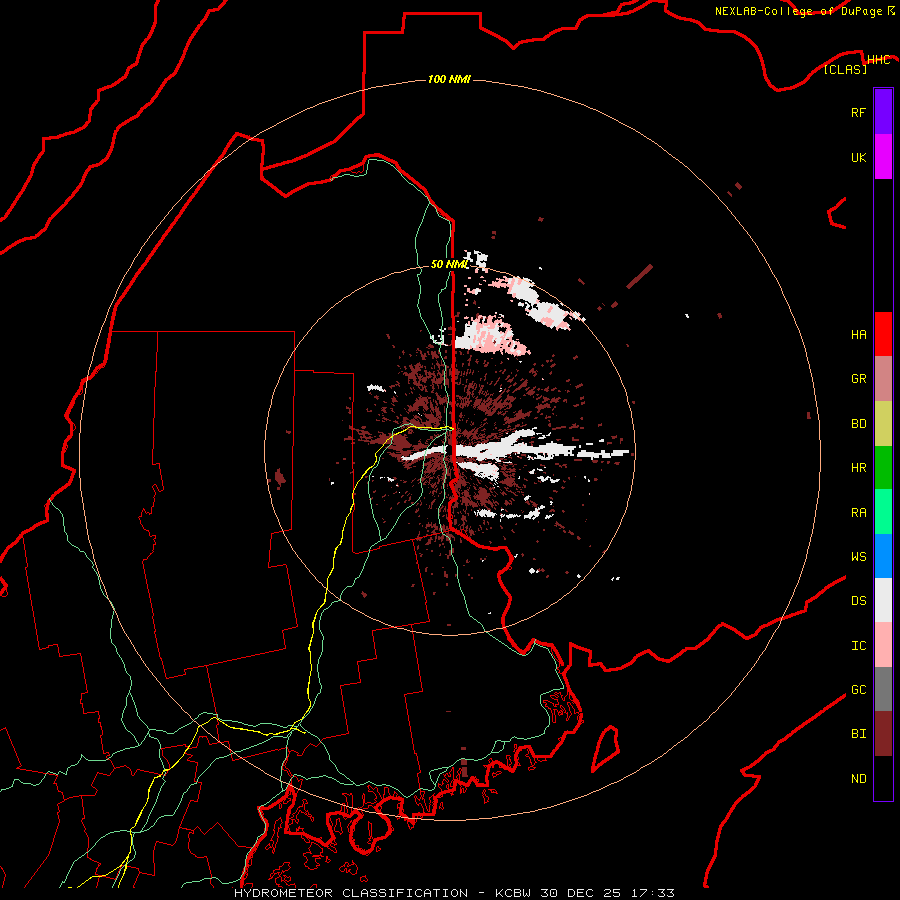Click the 100 NMI range ring label
The image size is (900, 900).
[449, 79]
